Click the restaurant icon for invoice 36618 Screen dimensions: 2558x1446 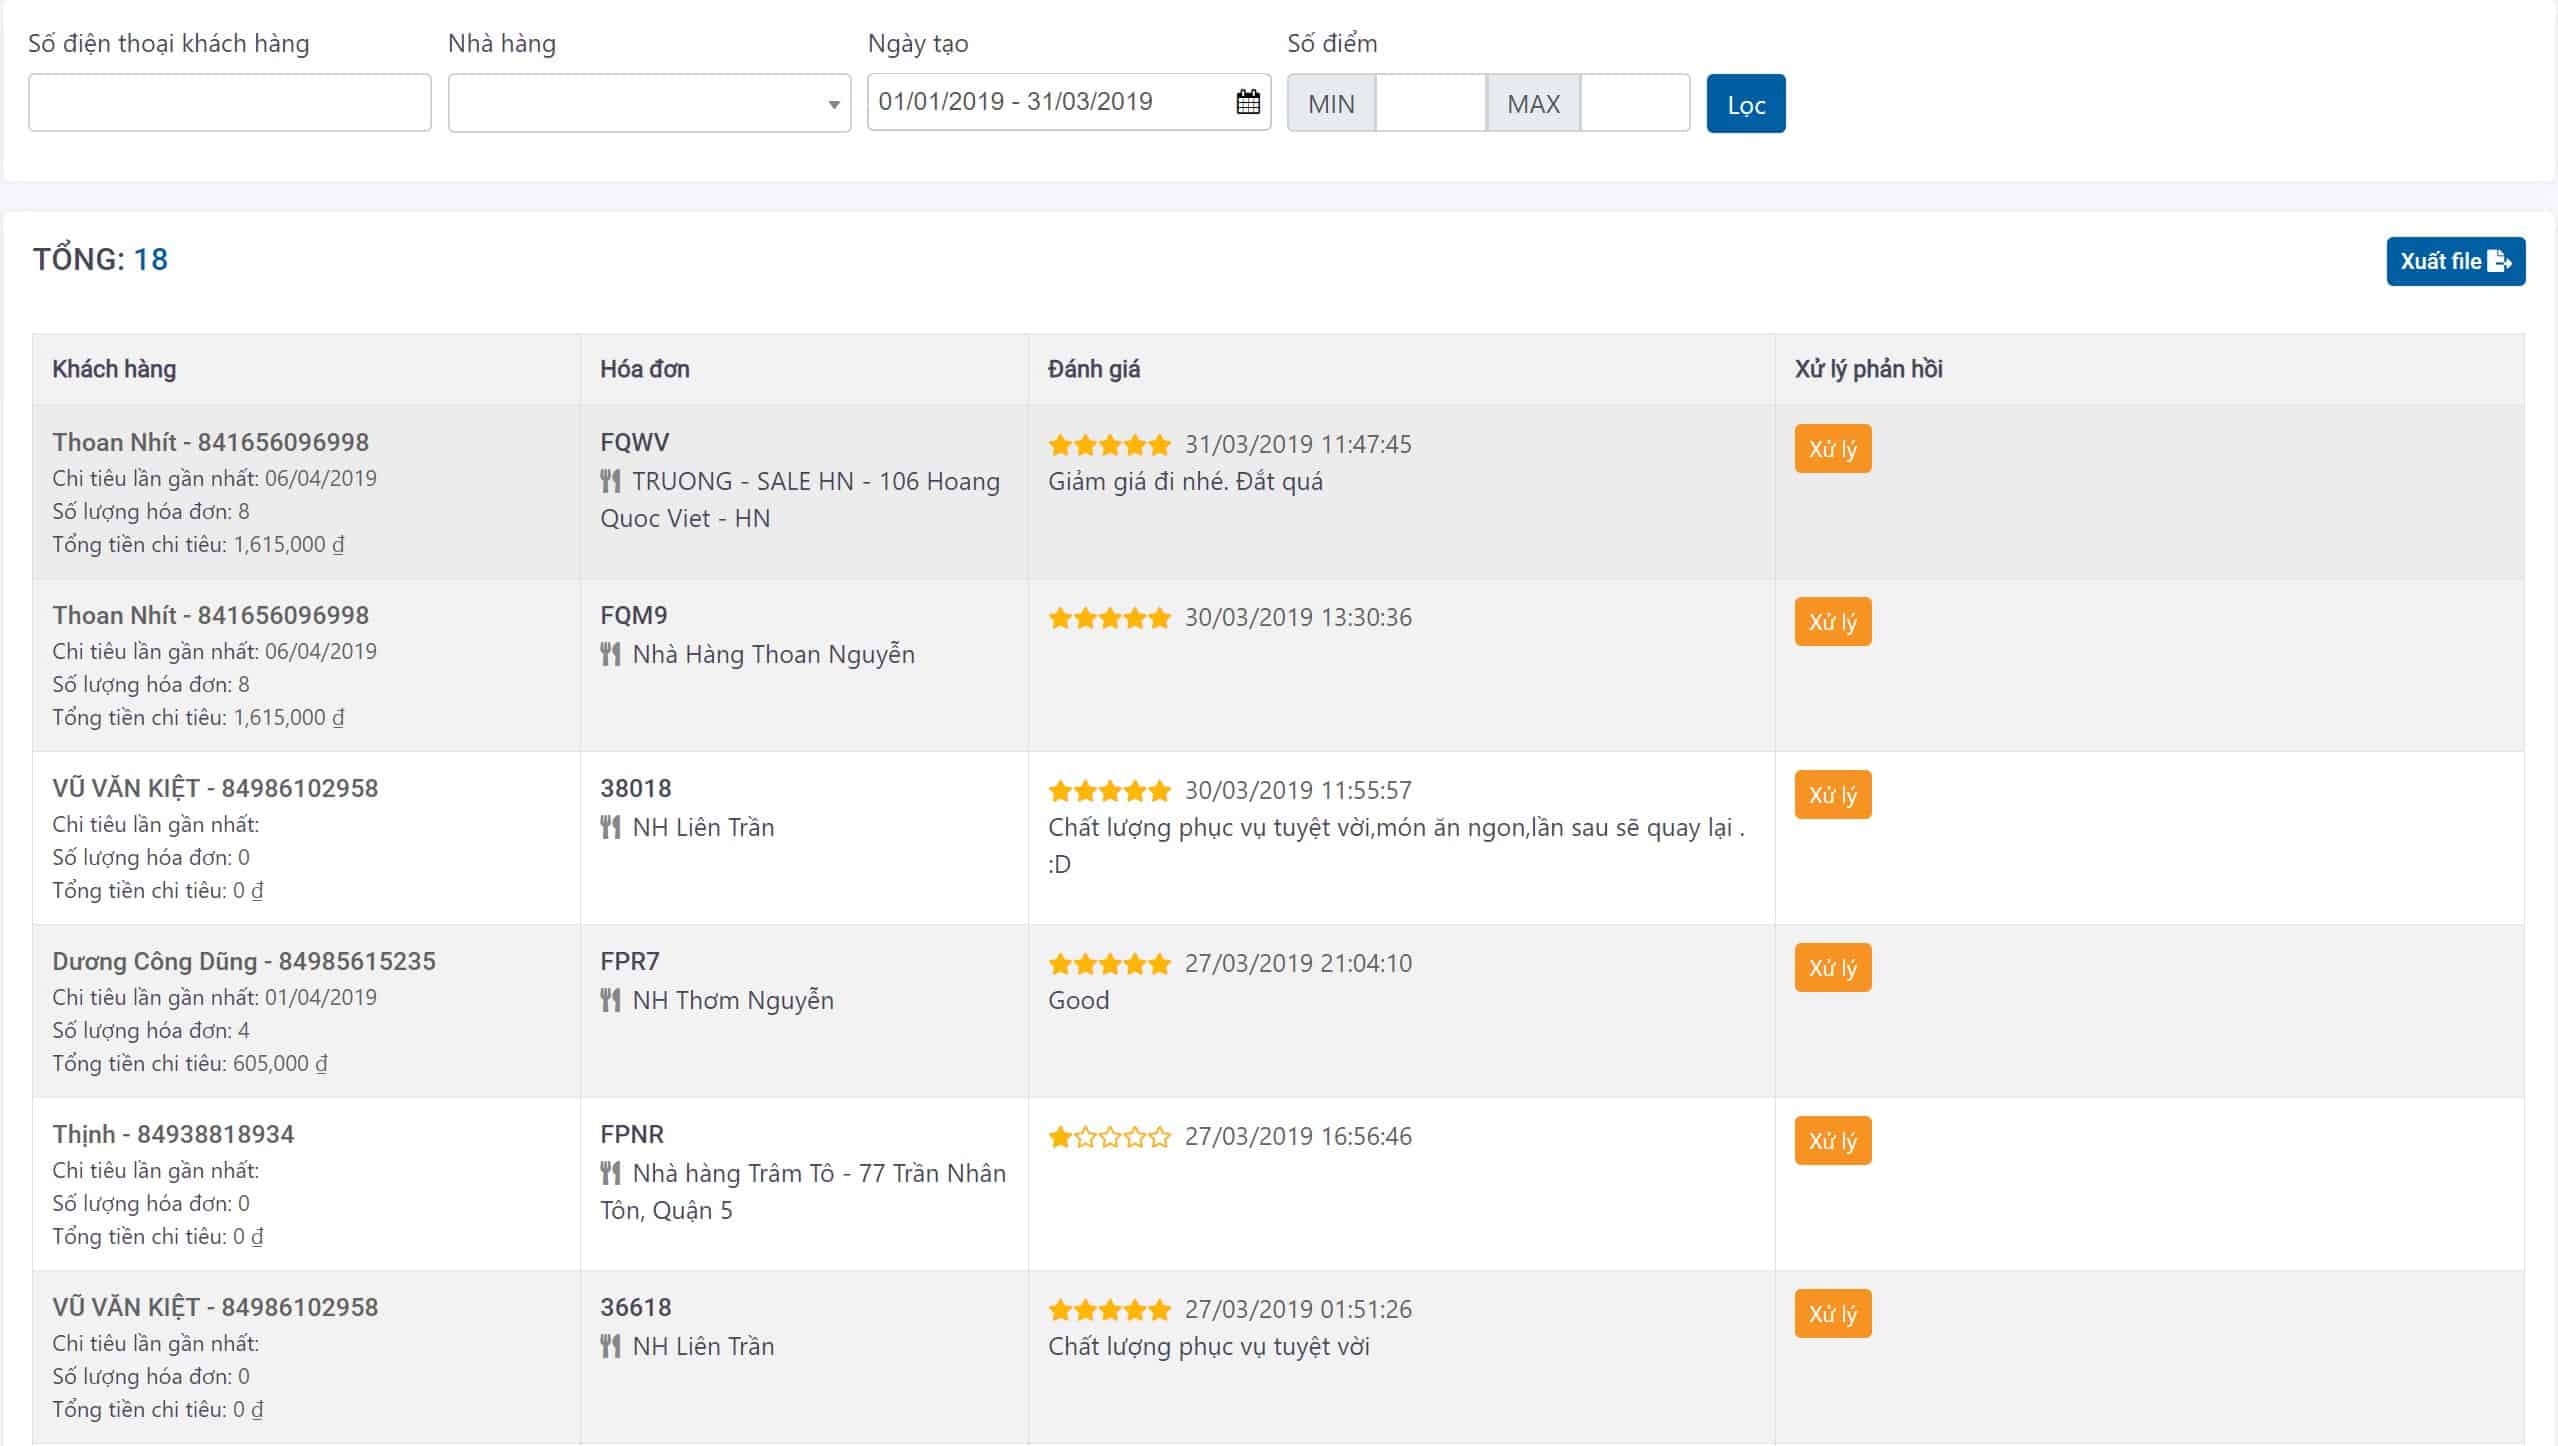click(x=610, y=1347)
